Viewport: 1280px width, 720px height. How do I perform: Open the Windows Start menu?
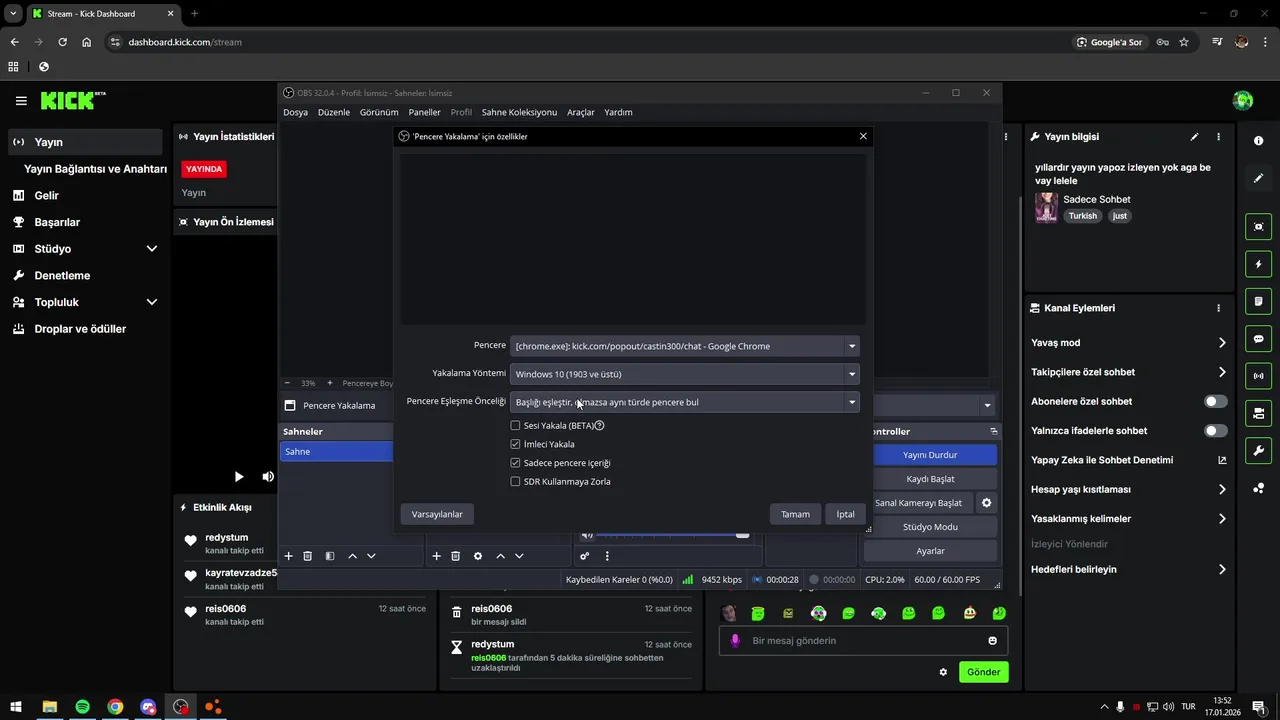16,707
